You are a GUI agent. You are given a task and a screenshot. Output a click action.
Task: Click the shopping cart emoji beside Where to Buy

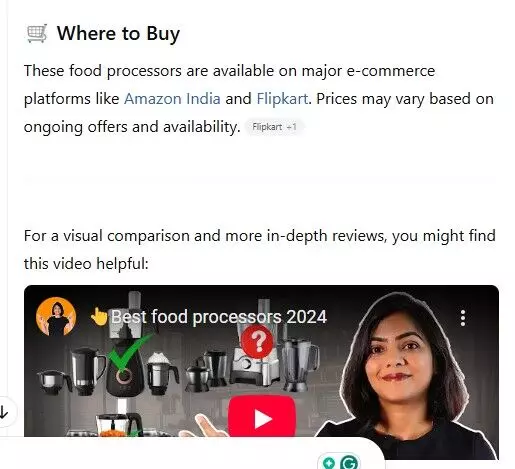(37, 33)
